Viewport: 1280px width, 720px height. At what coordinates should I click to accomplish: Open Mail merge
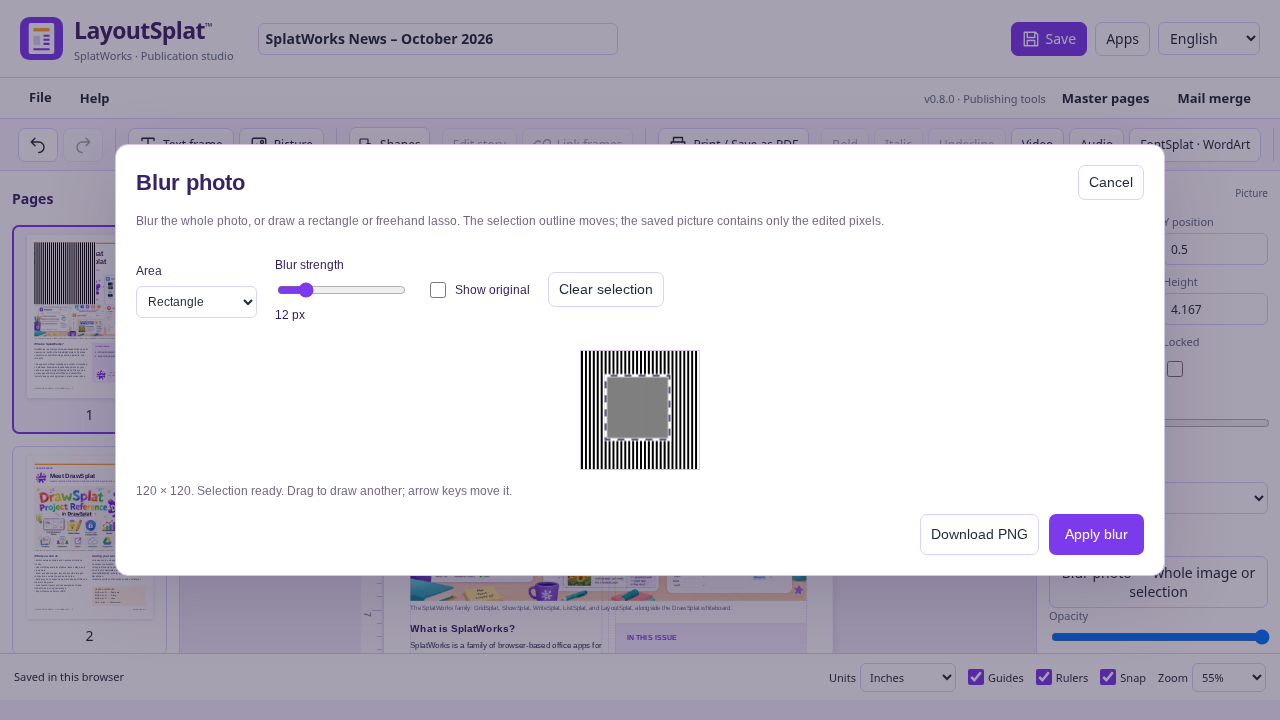pos(1214,98)
